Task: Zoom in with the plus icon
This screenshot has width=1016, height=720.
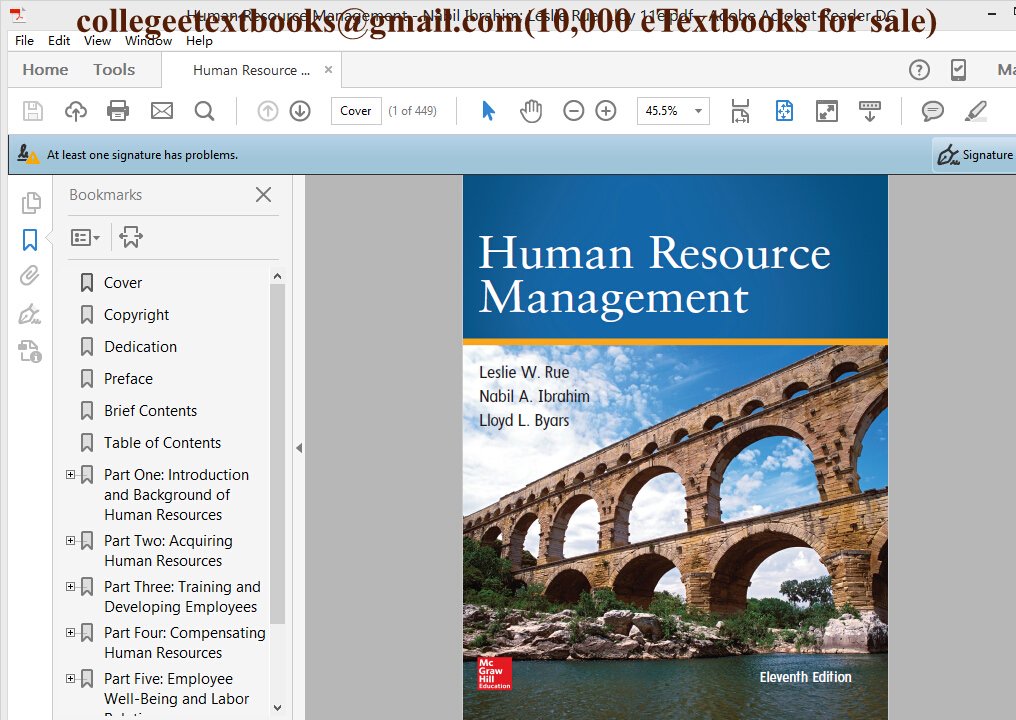Action: point(606,111)
